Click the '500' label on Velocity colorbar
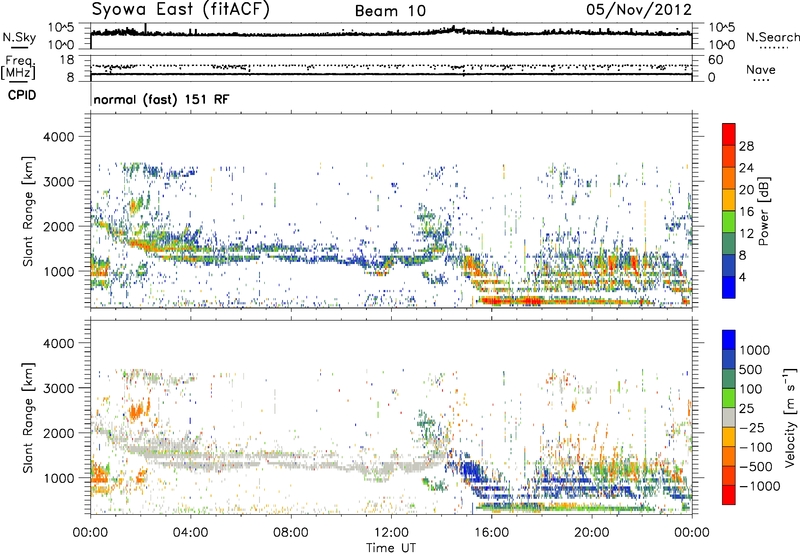Viewport: 800px width, 554px height. pyautogui.click(x=751, y=370)
